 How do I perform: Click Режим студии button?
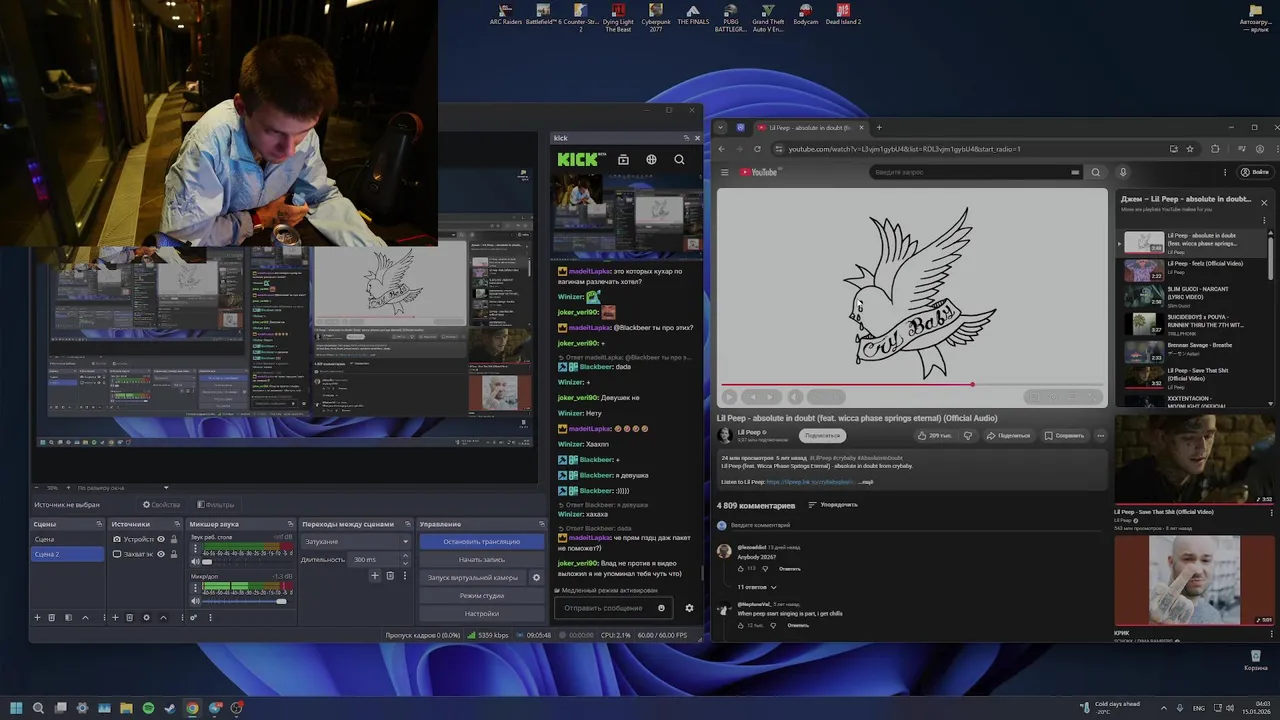coord(481,595)
